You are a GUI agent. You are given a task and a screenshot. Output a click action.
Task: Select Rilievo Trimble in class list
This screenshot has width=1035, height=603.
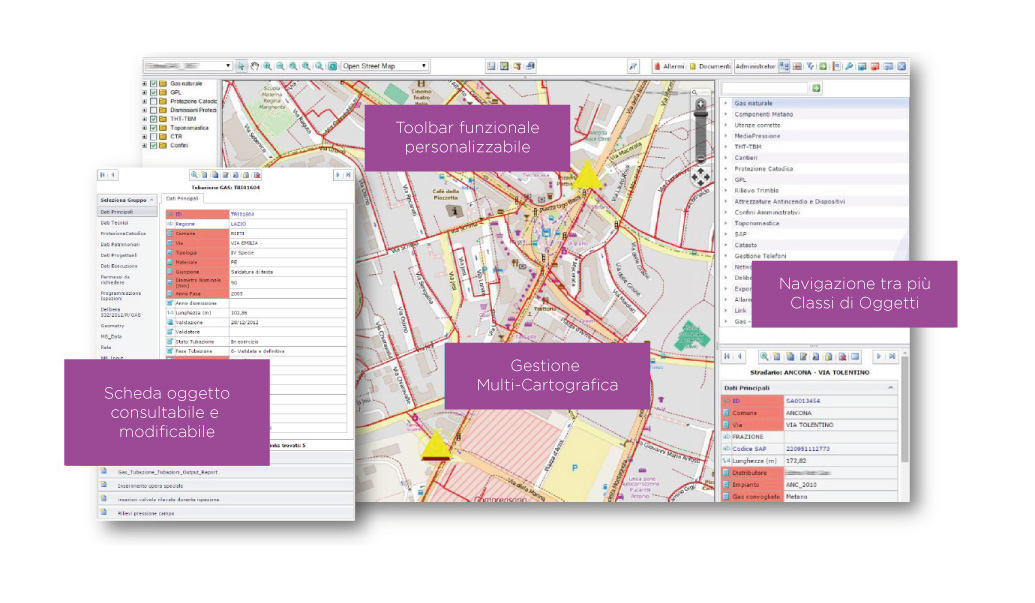[756, 191]
